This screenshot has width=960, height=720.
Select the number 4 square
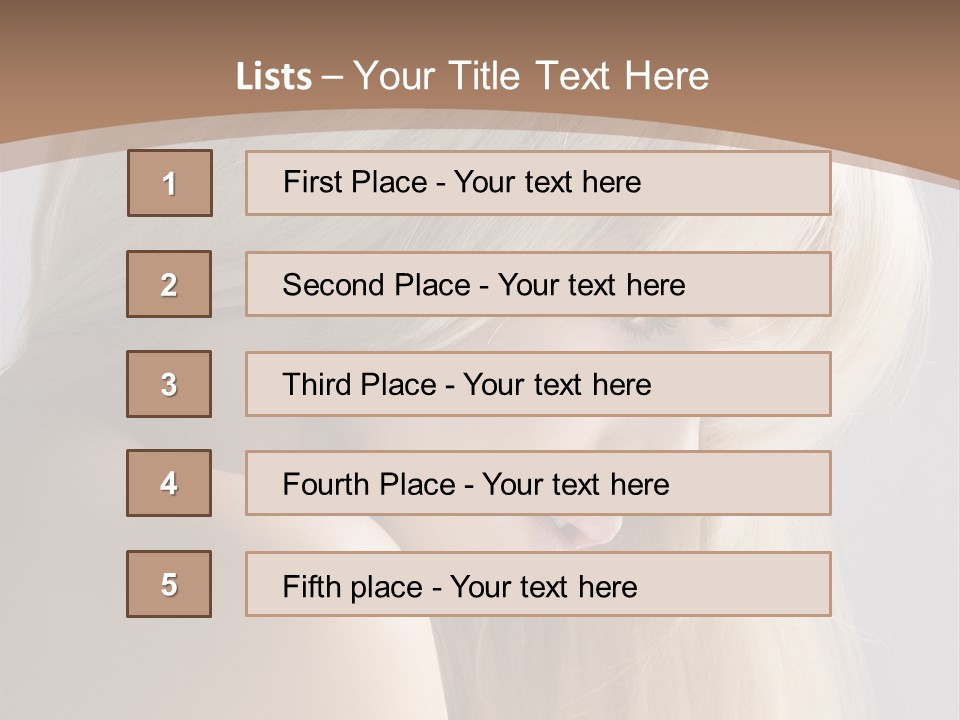[x=169, y=483]
